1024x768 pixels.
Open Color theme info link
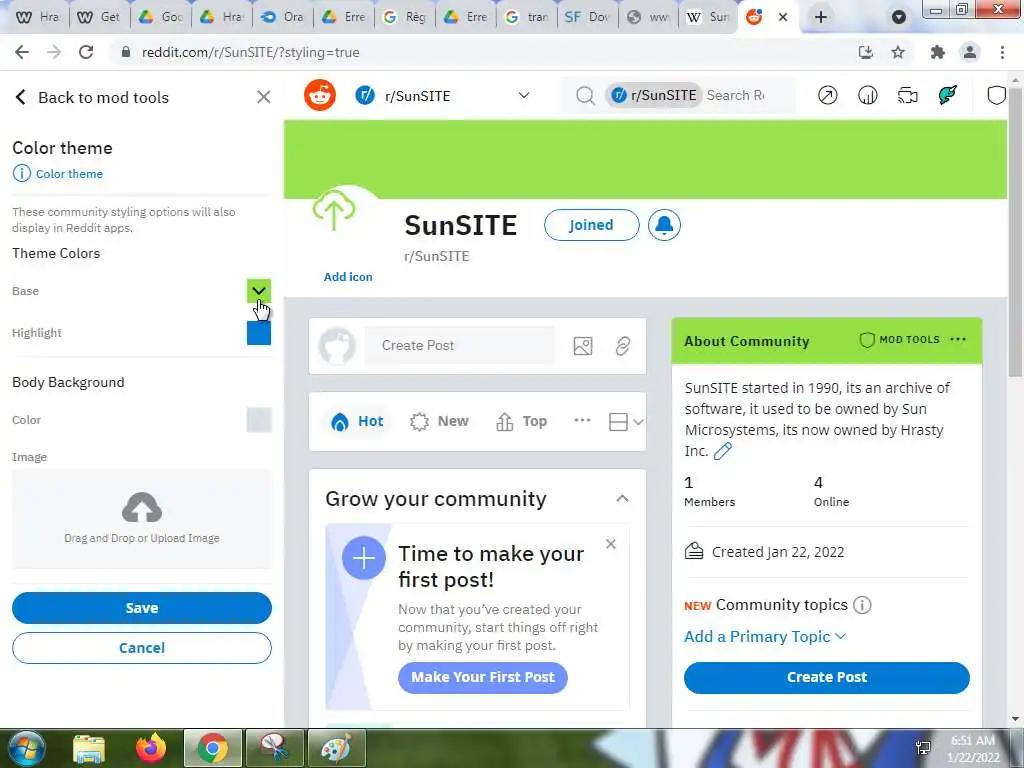click(58, 174)
